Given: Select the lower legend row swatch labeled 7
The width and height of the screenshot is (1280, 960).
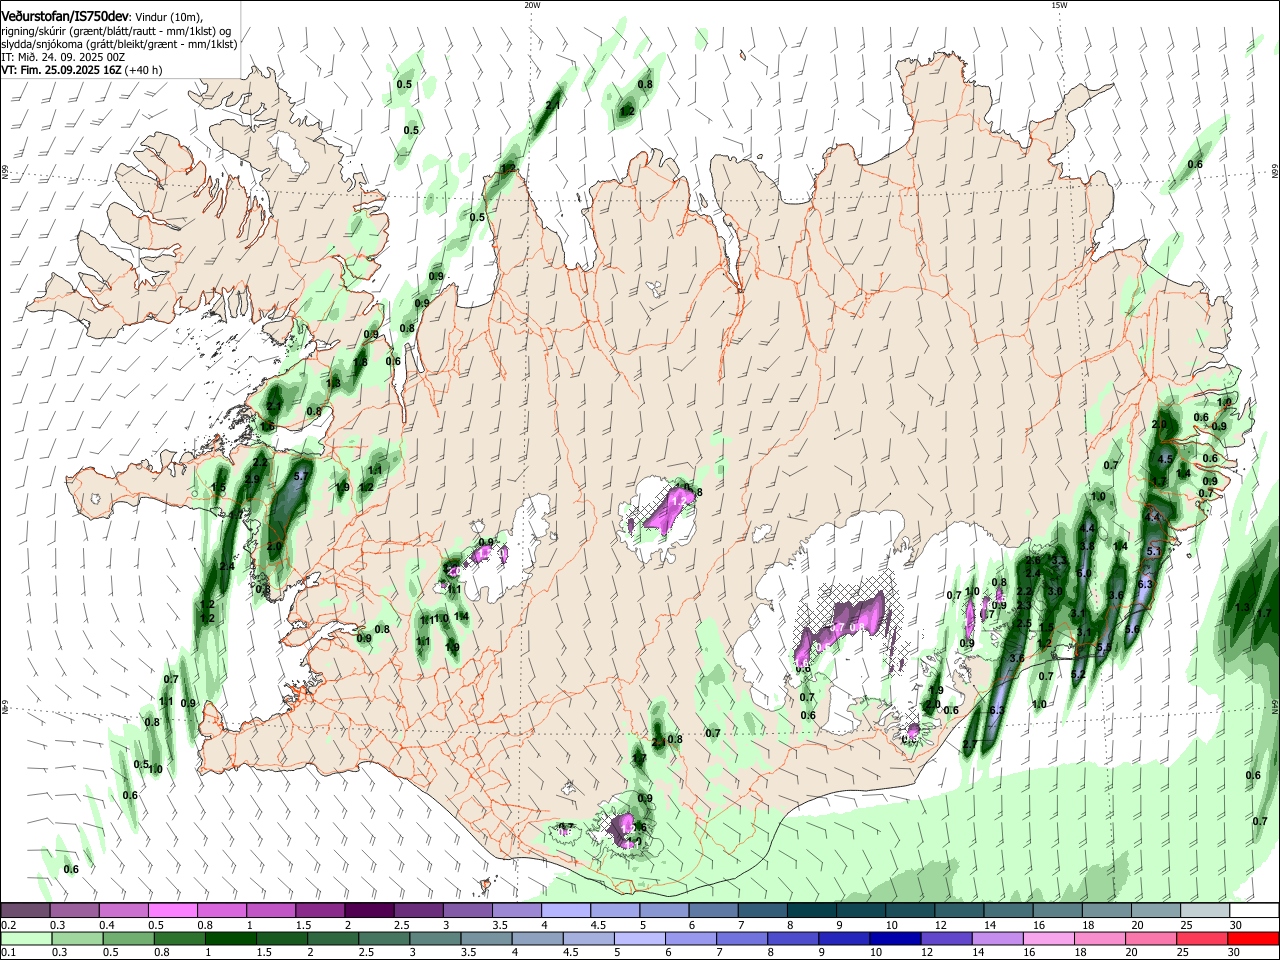Looking at the screenshot, I should 741,939.
